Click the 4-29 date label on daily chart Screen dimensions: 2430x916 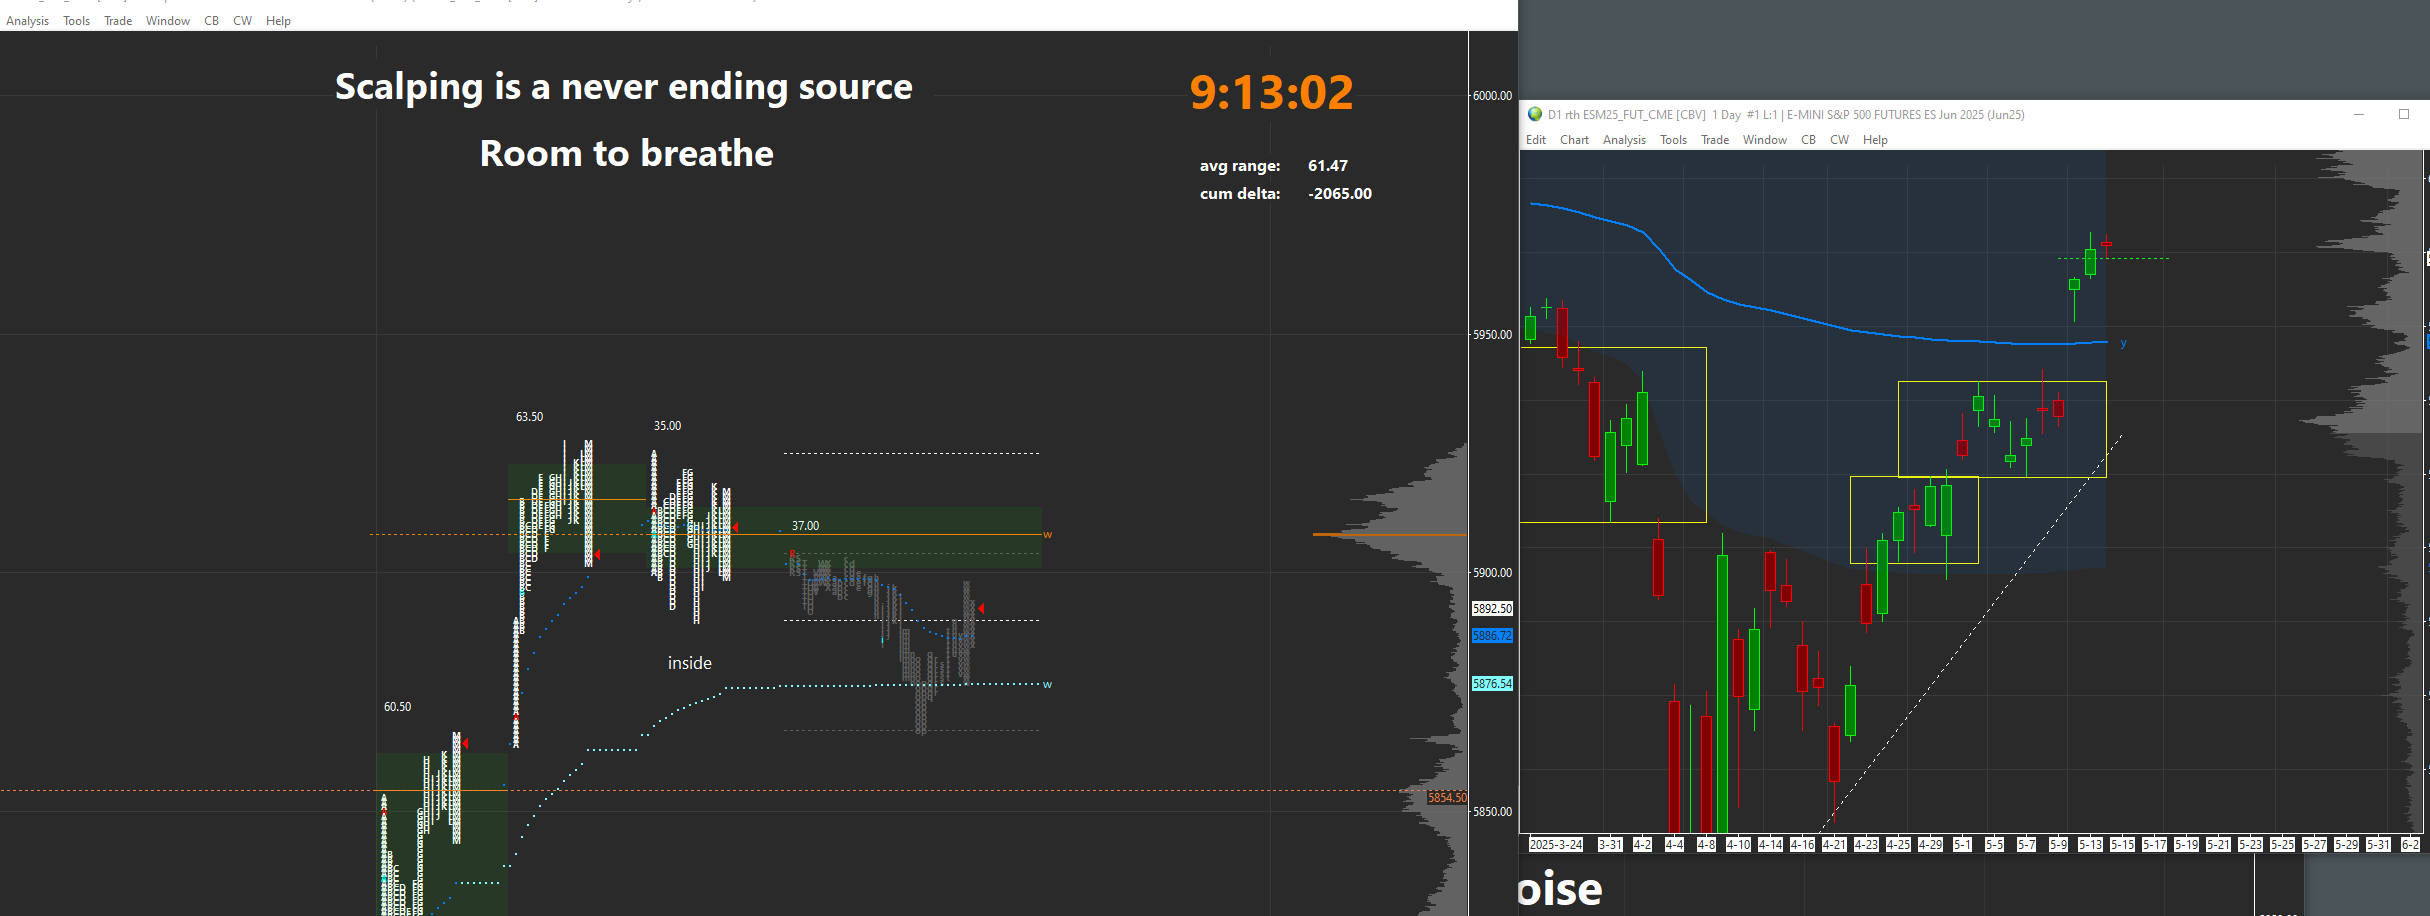tap(1930, 845)
